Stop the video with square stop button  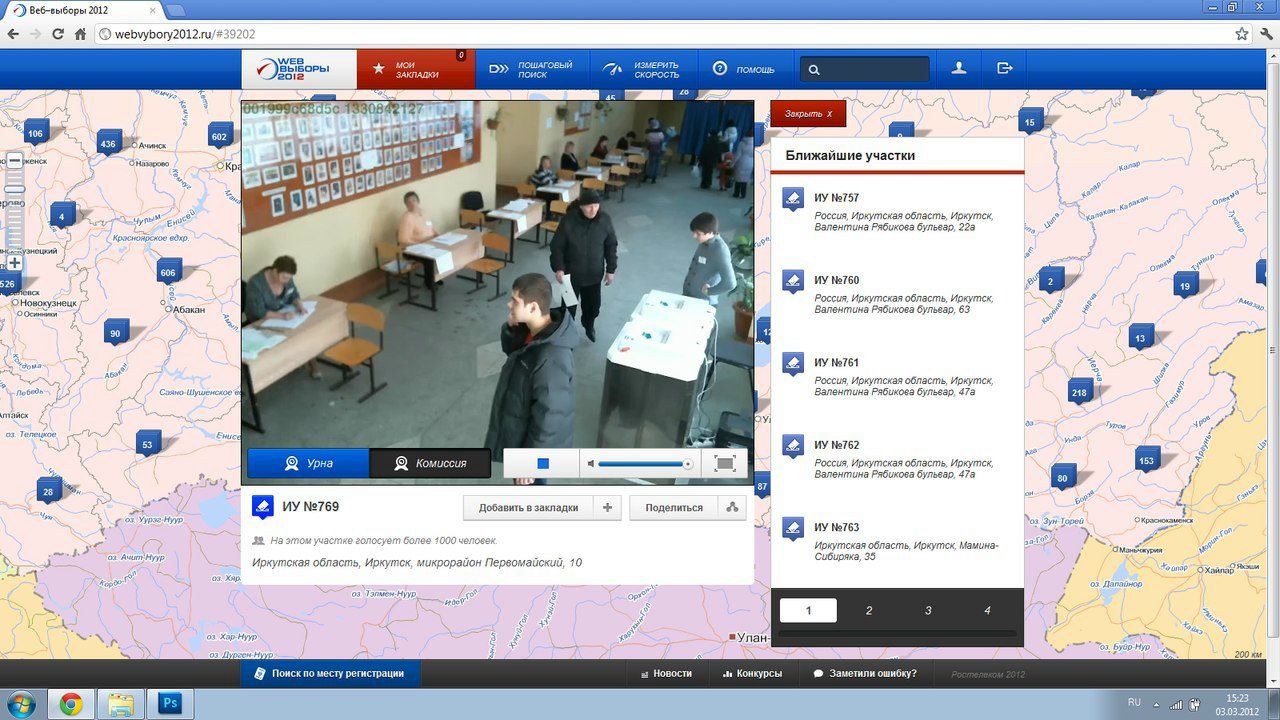pos(543,464)
